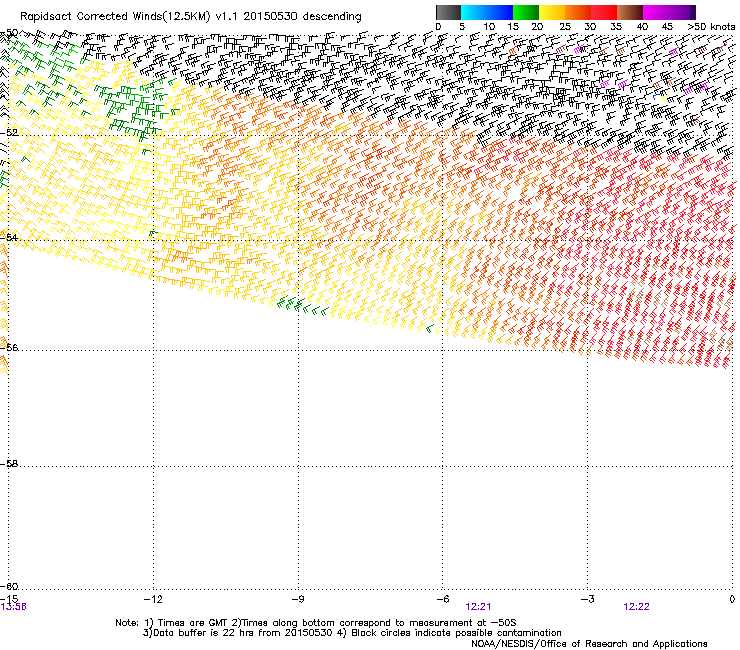Screen dimensions: 740x650
Task: Click the note 'Times are GMT'
Action: (x=192, y=623)
